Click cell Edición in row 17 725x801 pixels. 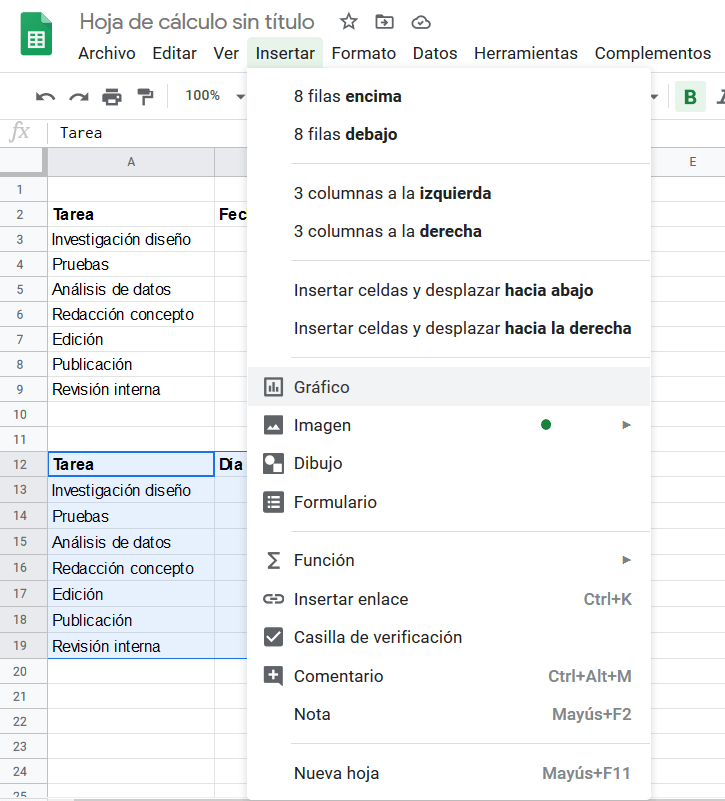(131, 594)
